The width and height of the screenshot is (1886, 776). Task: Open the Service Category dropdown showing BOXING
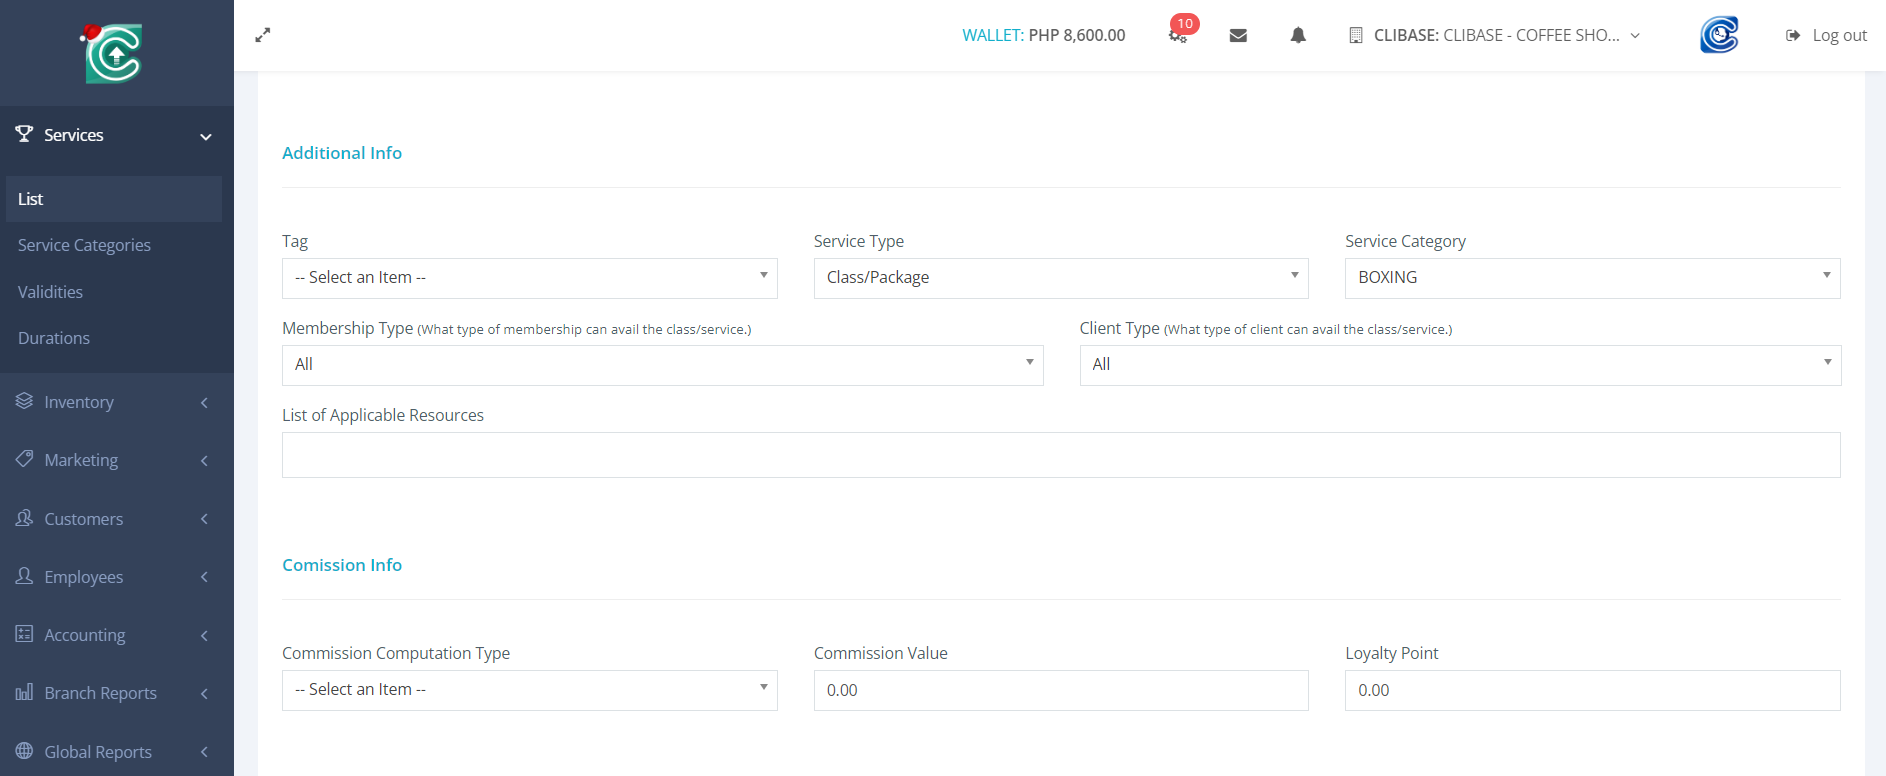(x=1592, y=278)
